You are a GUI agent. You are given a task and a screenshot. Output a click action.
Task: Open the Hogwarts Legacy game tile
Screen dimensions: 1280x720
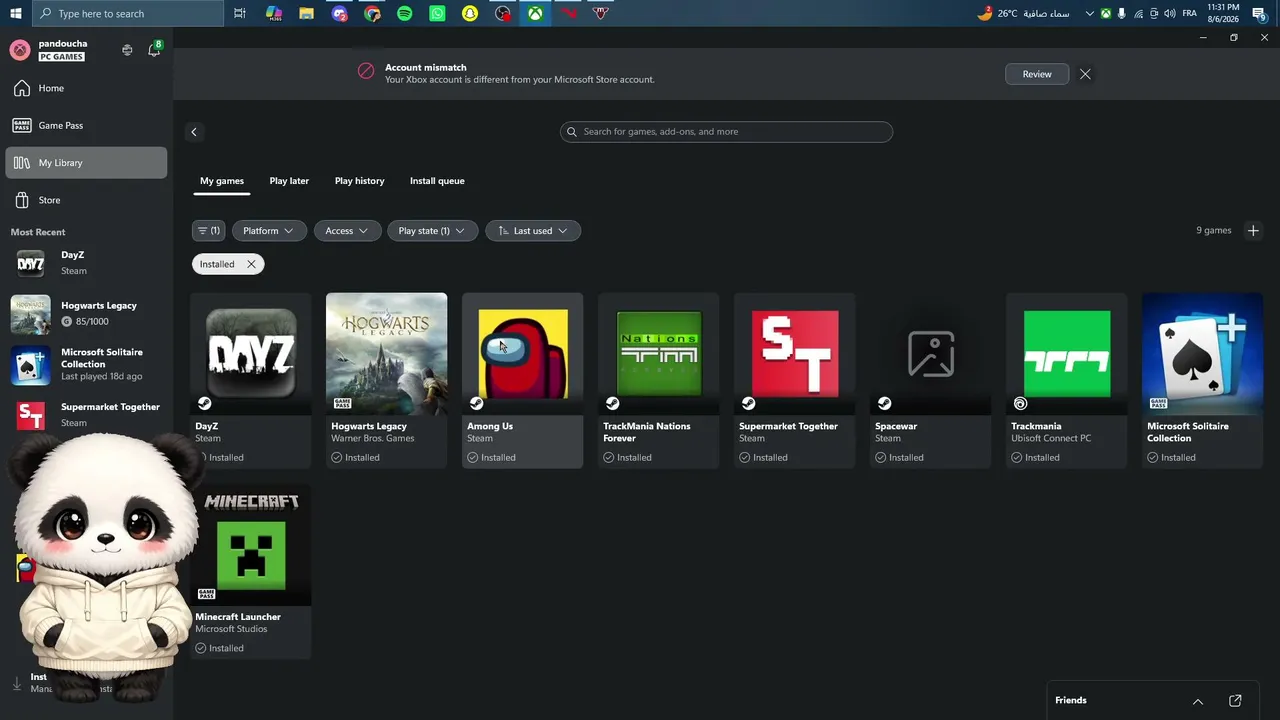tap(386, 380)
